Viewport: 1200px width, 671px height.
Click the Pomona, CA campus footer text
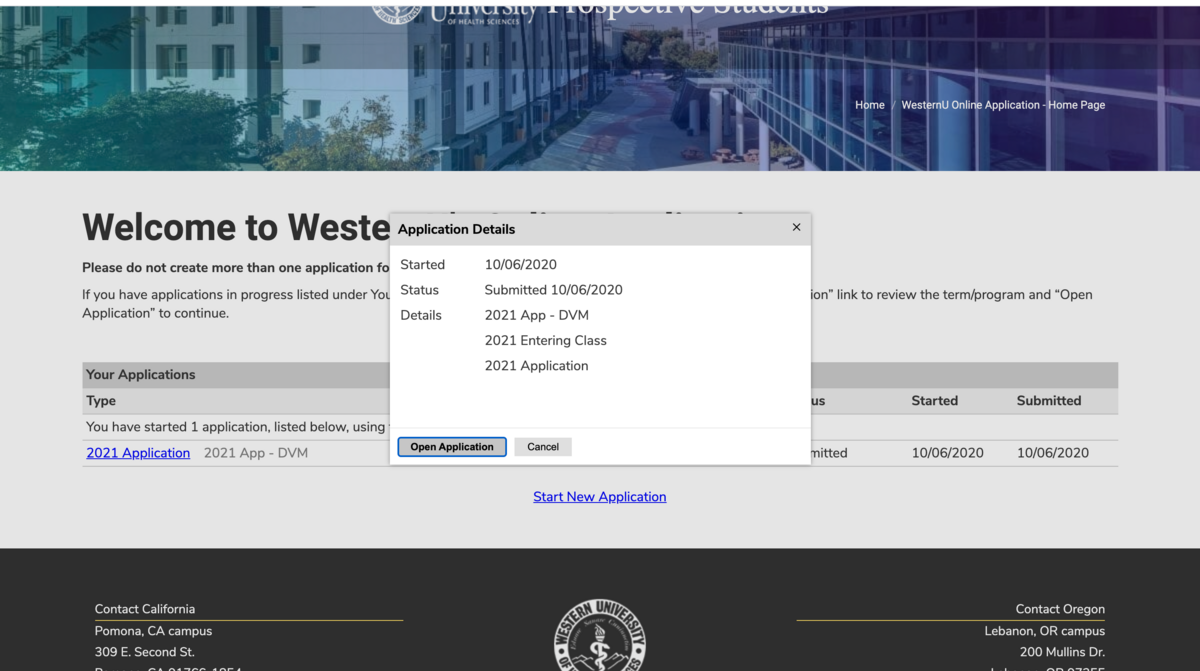(153, 631)
